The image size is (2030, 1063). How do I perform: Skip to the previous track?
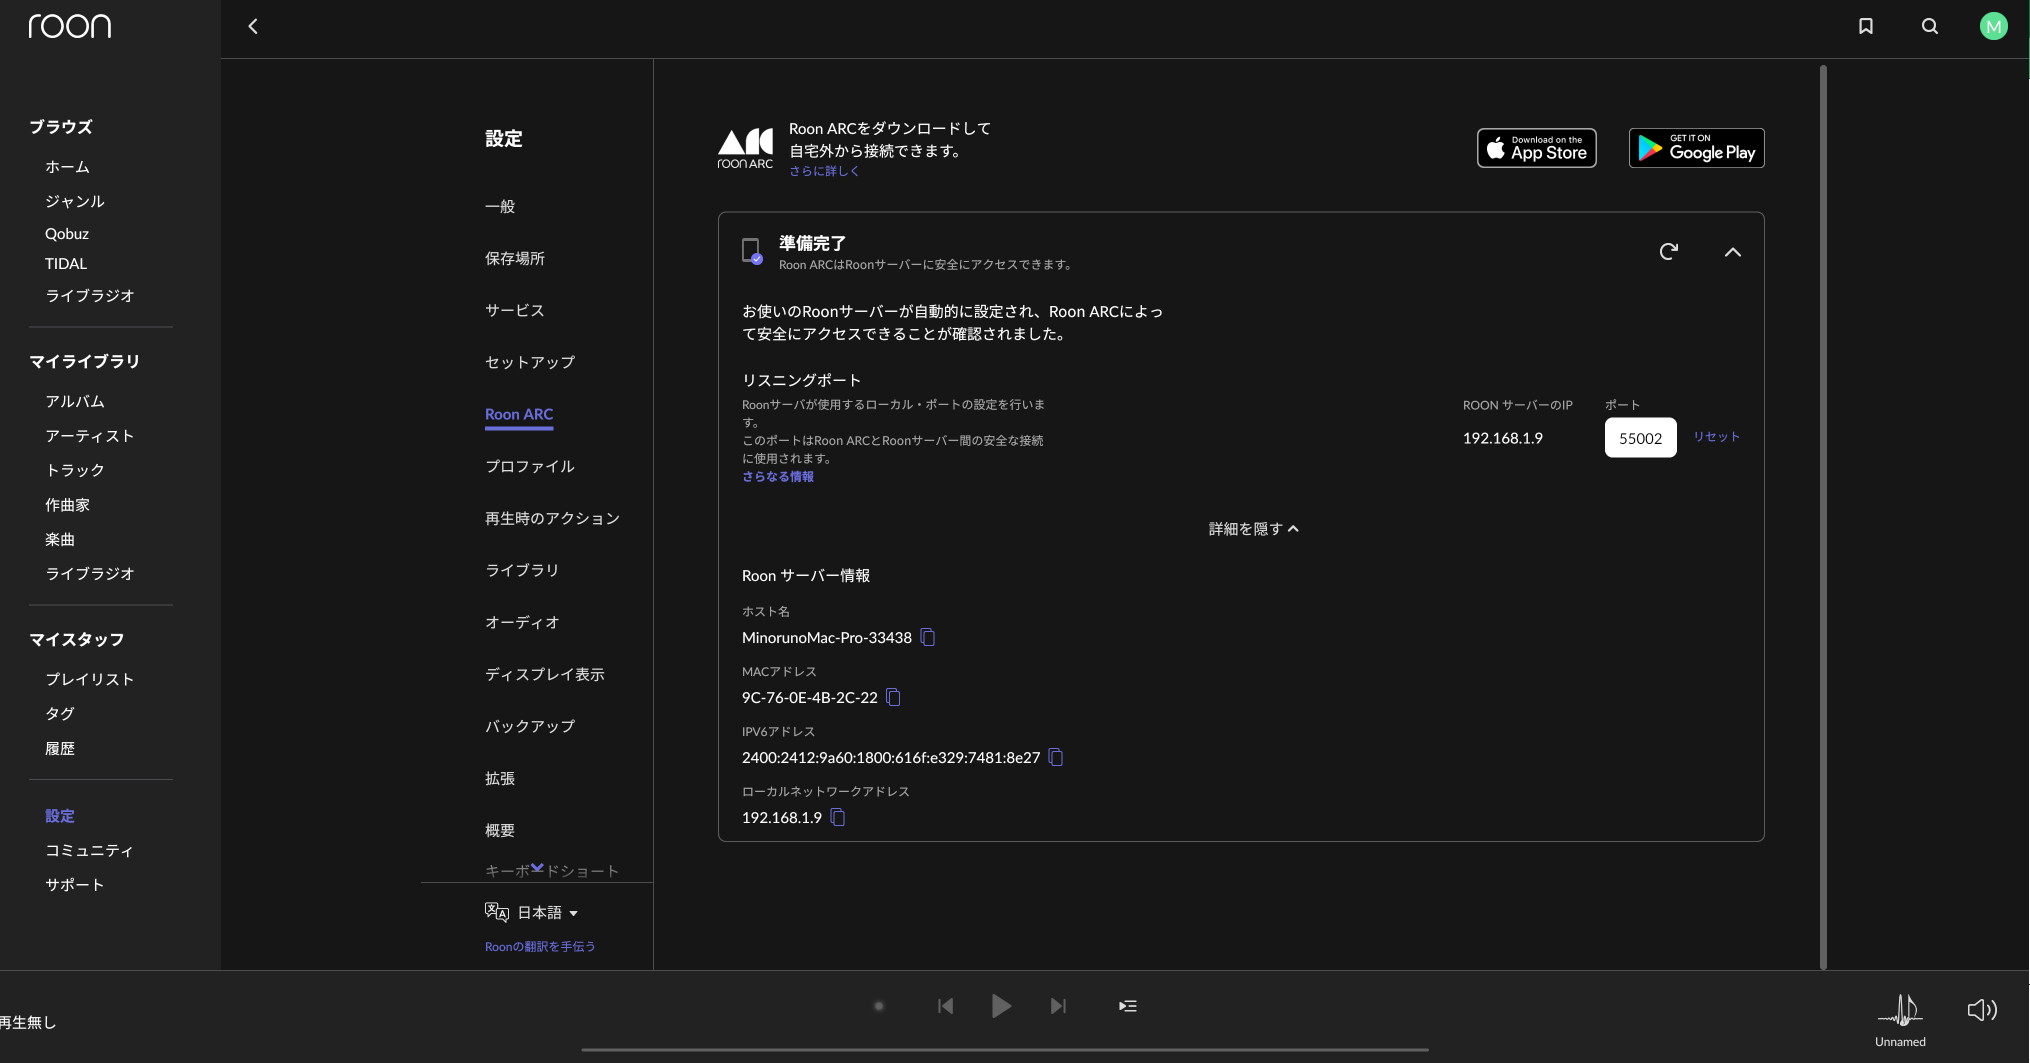tap(945, 1006)
